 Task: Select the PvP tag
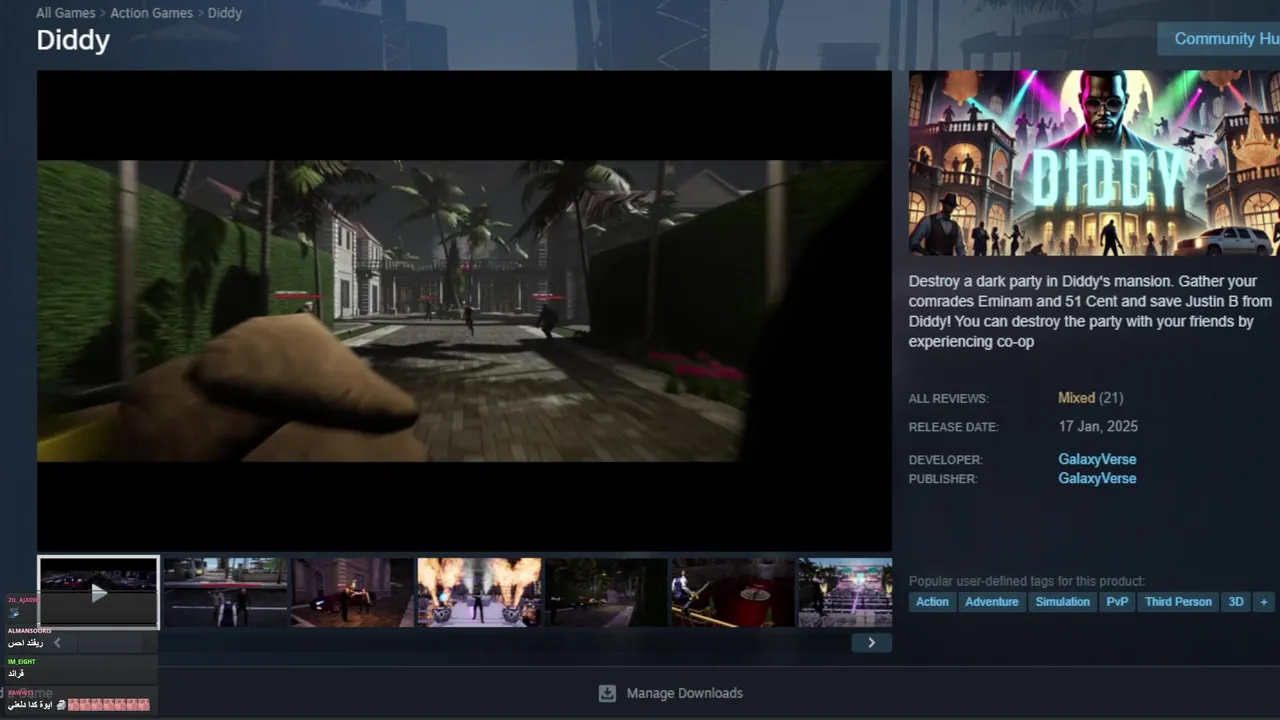click(x=1117, y=602)
